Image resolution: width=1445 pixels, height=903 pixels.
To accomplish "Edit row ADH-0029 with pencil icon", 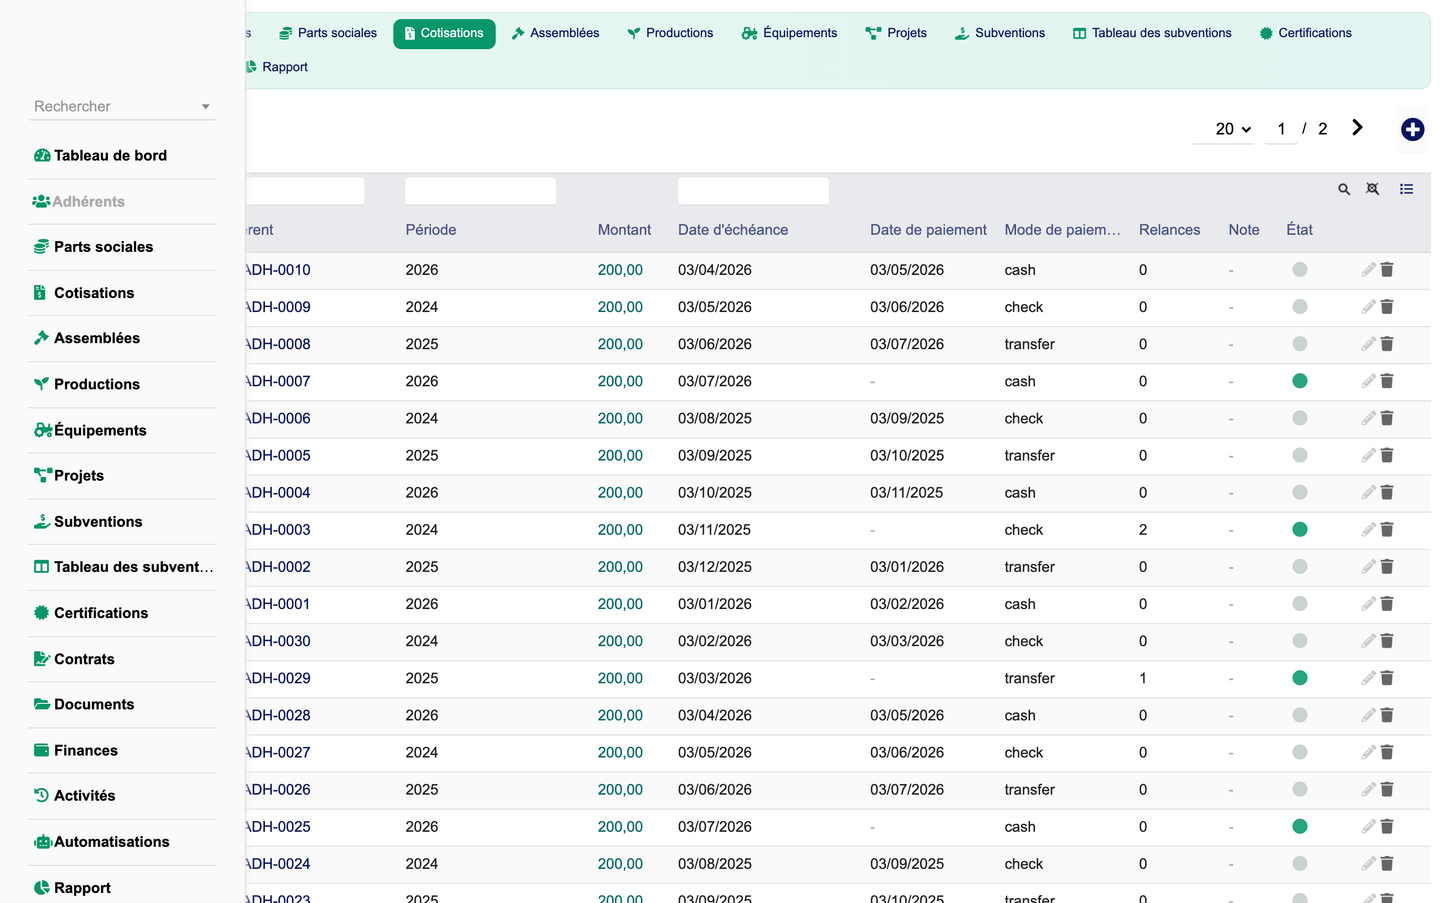I will tap(1368, 678).
